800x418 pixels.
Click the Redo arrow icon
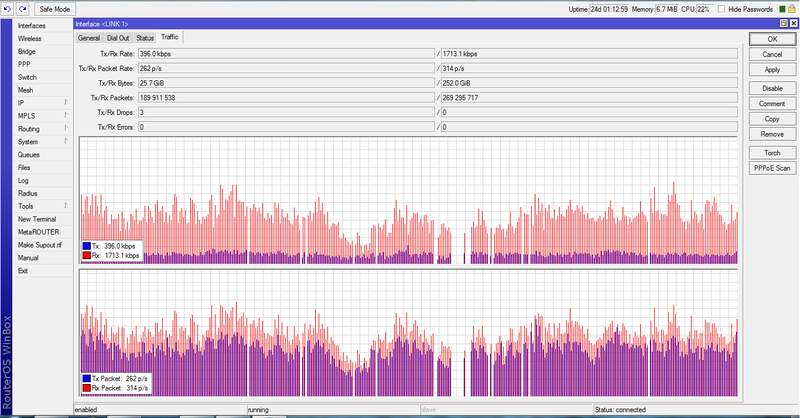tap(22, 9)
